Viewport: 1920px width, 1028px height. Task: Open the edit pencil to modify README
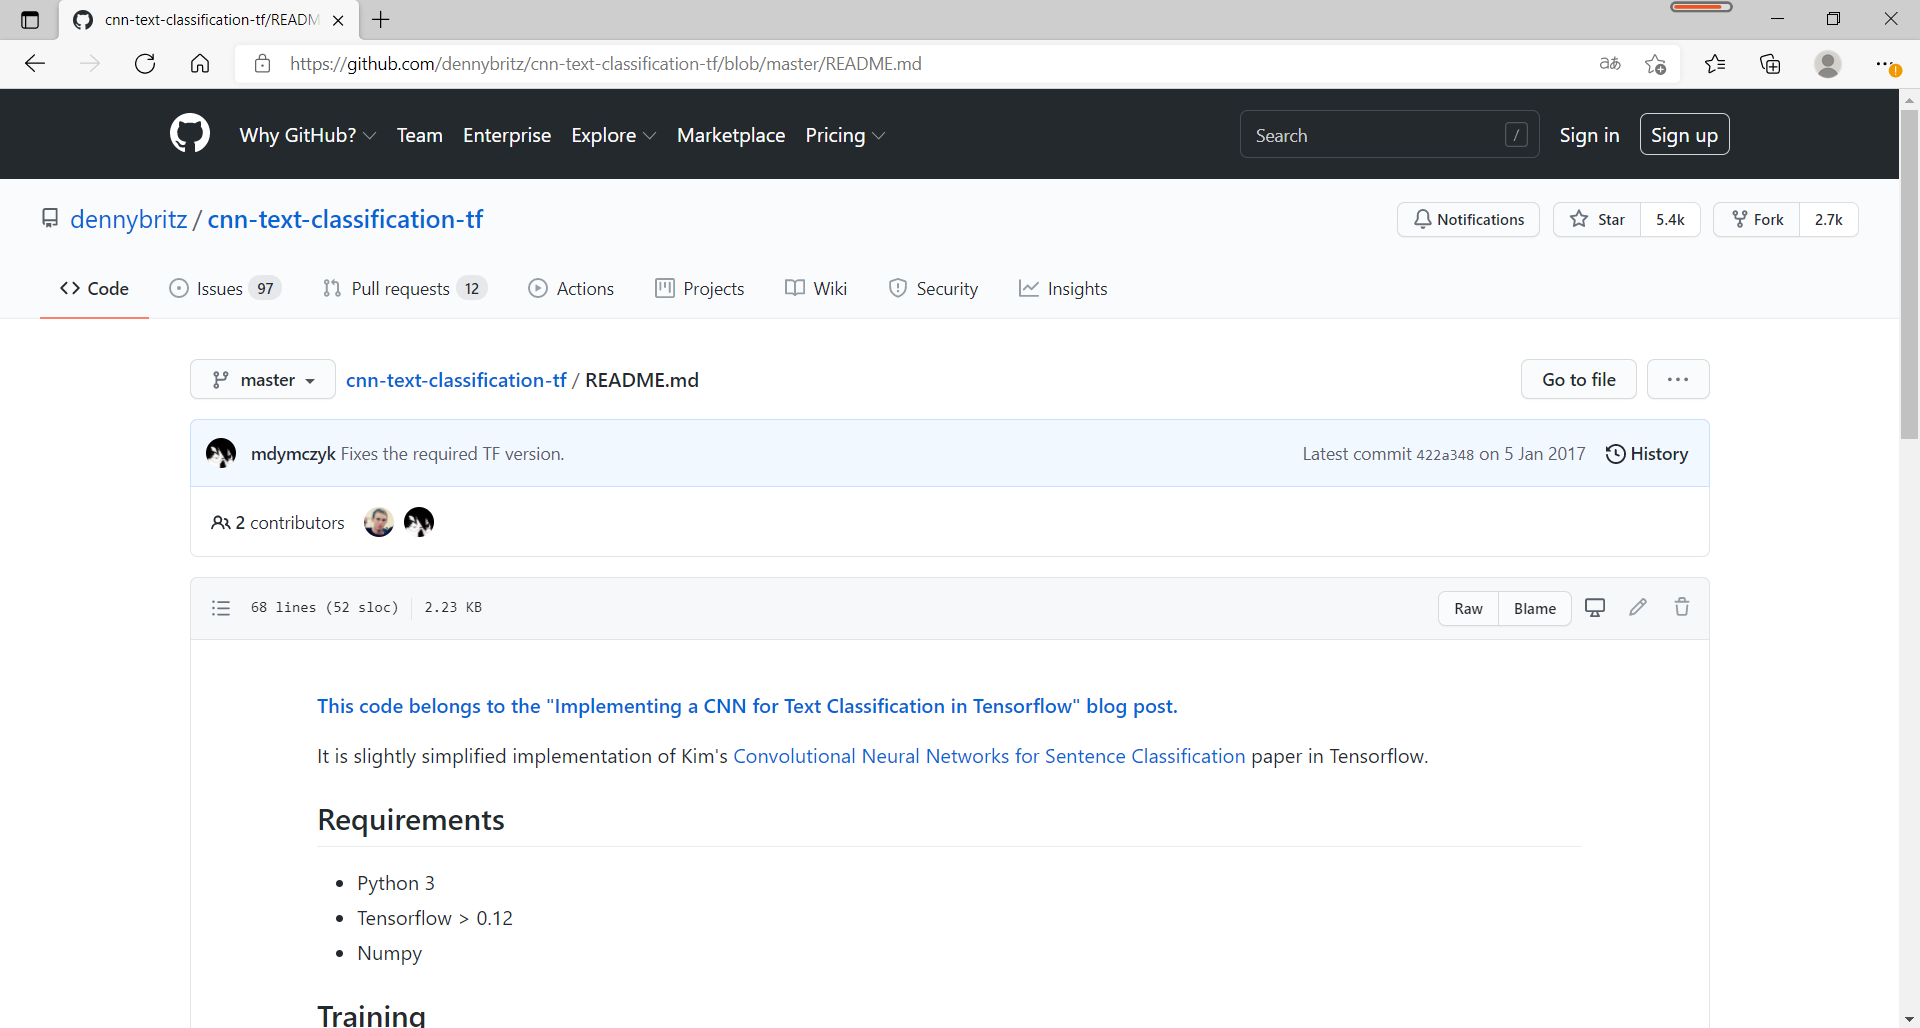[x=1638, y=607]
